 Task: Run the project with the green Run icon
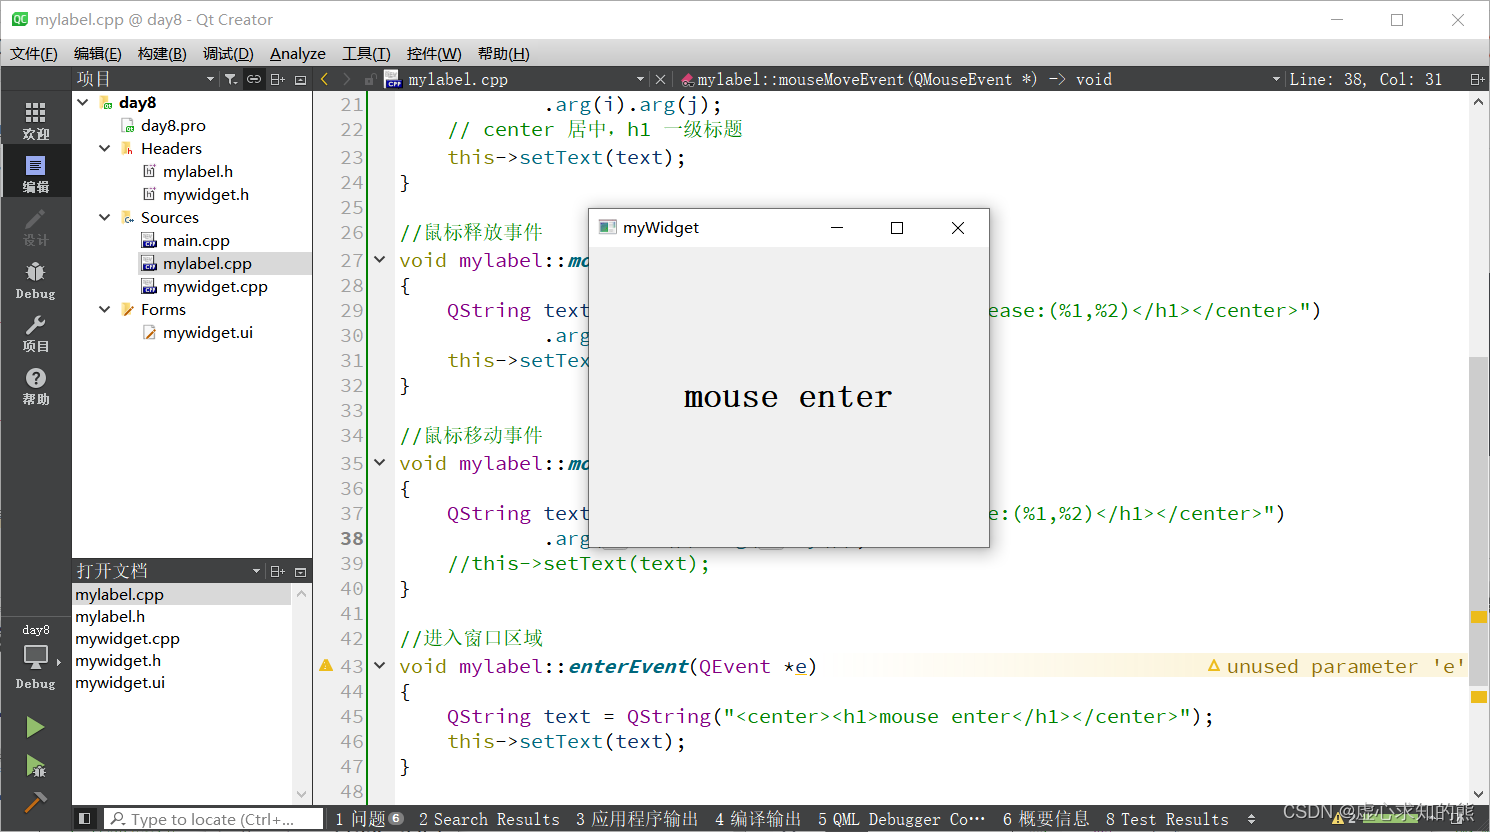pos(36,727)
